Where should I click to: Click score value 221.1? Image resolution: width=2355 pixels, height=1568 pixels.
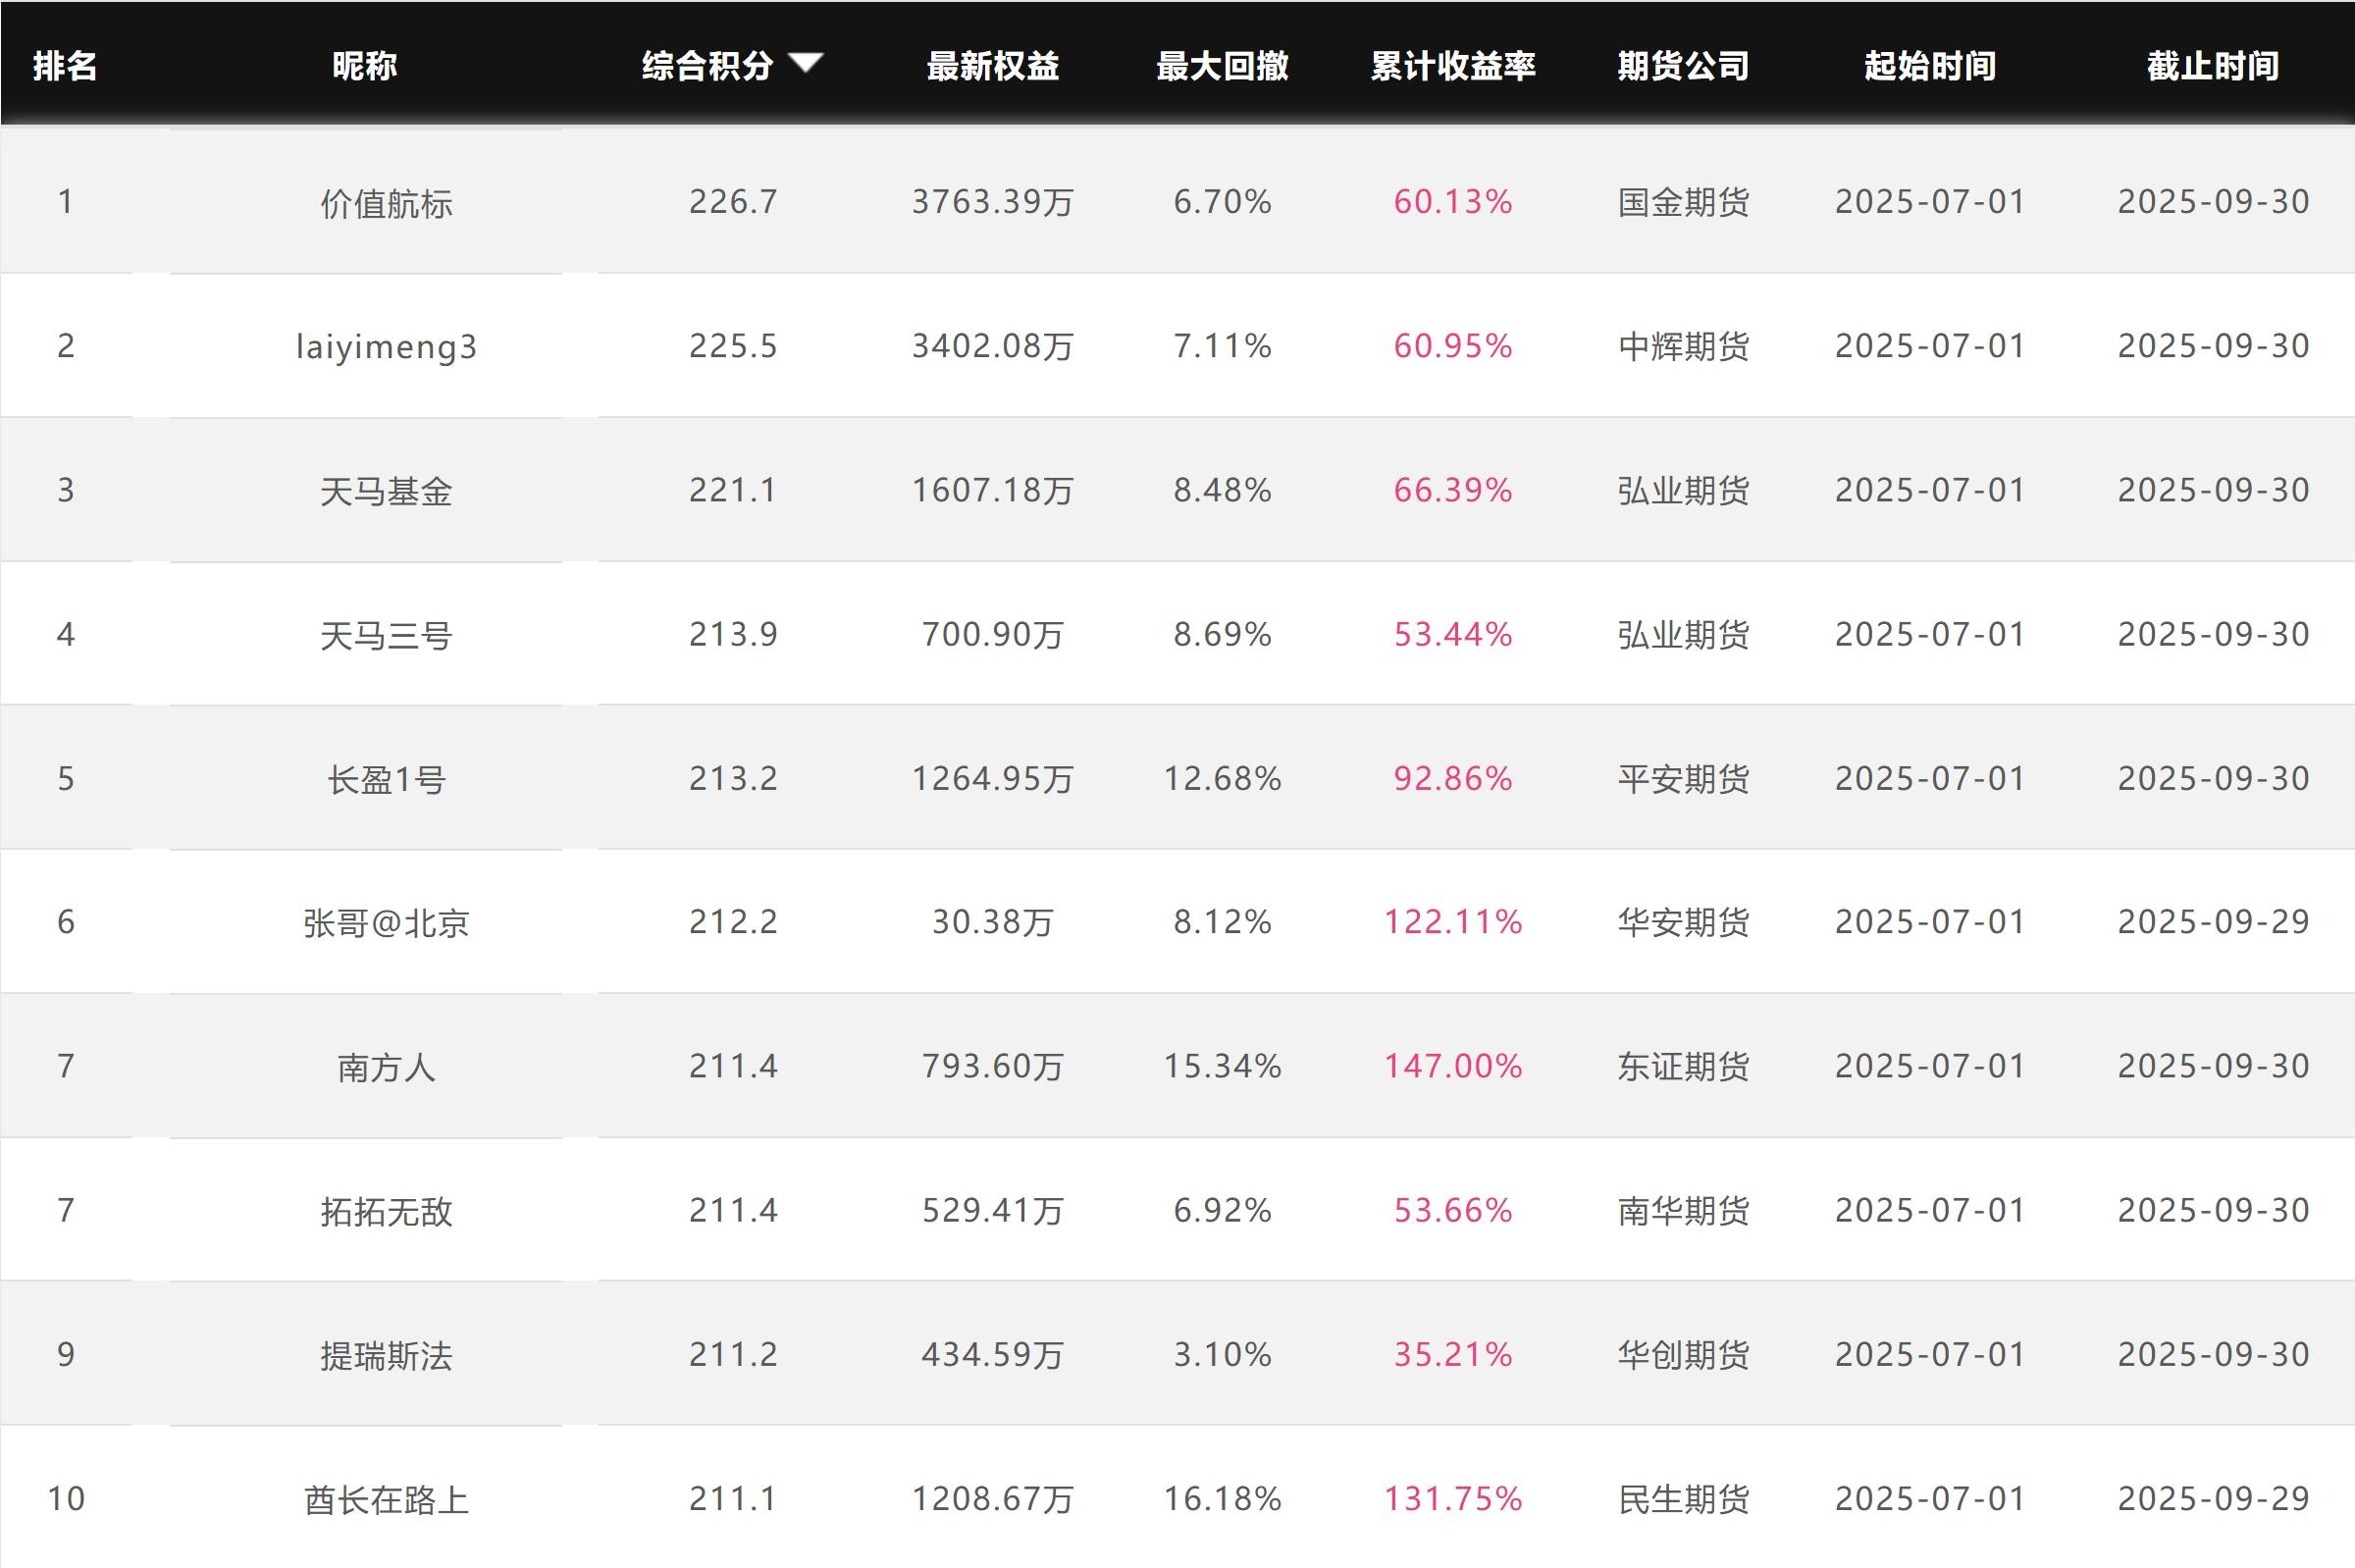tap(733, 490)
